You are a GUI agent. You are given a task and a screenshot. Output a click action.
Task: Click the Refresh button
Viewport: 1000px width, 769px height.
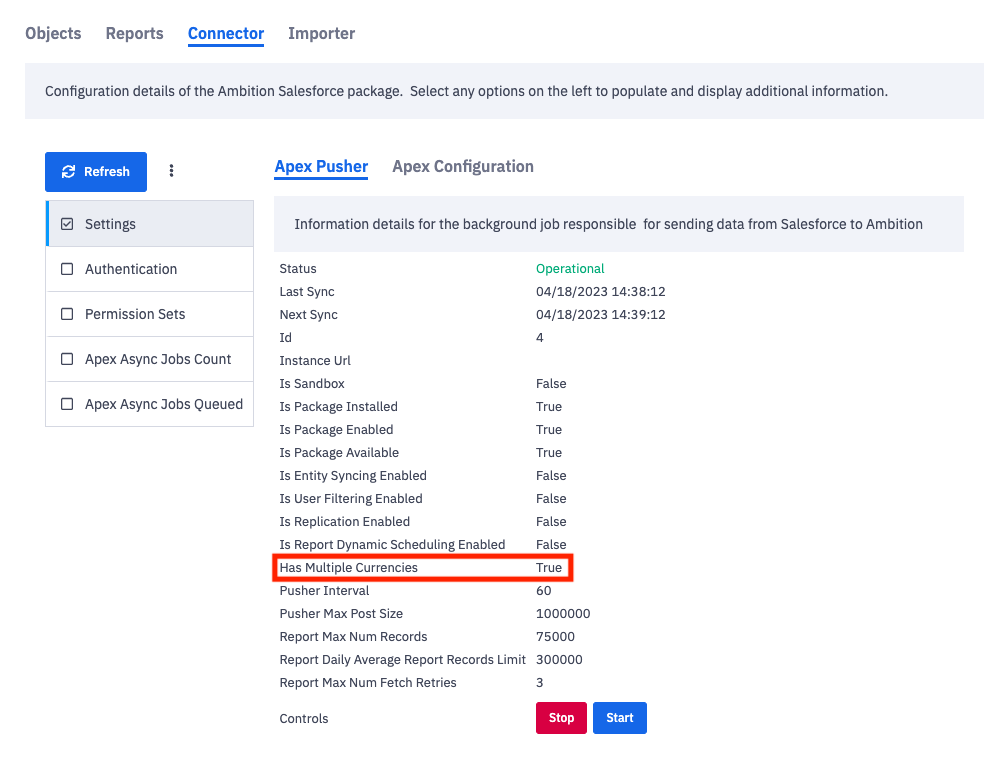(96, 172)
